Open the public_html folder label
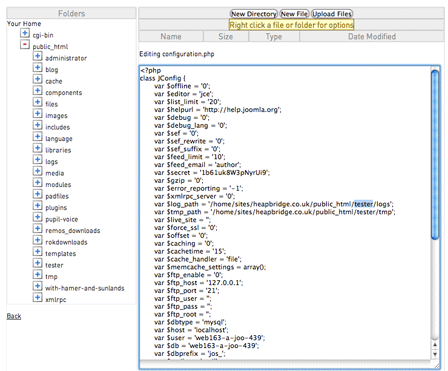Viewport: 448px width, 371px height. coord(50,47)
